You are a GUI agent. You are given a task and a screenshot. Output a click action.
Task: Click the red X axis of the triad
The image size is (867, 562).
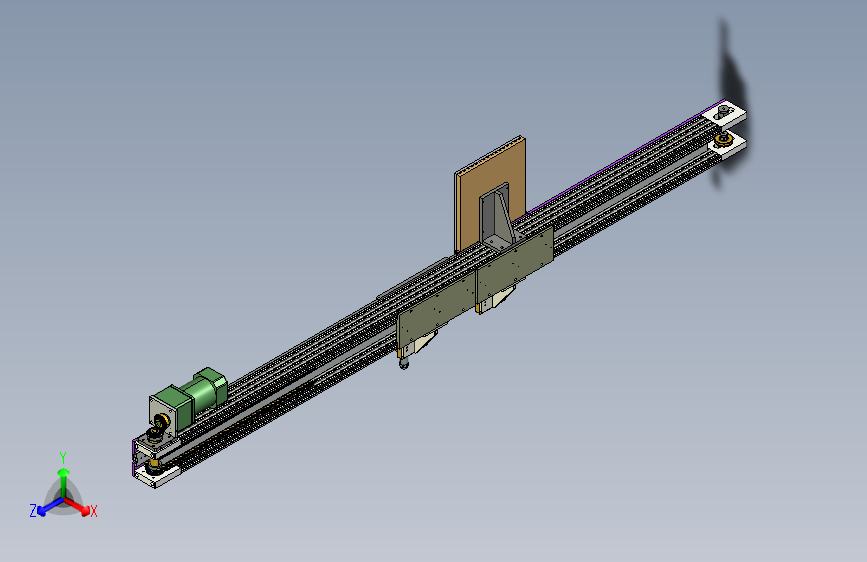pyautogui.click(x=78, y=506)
